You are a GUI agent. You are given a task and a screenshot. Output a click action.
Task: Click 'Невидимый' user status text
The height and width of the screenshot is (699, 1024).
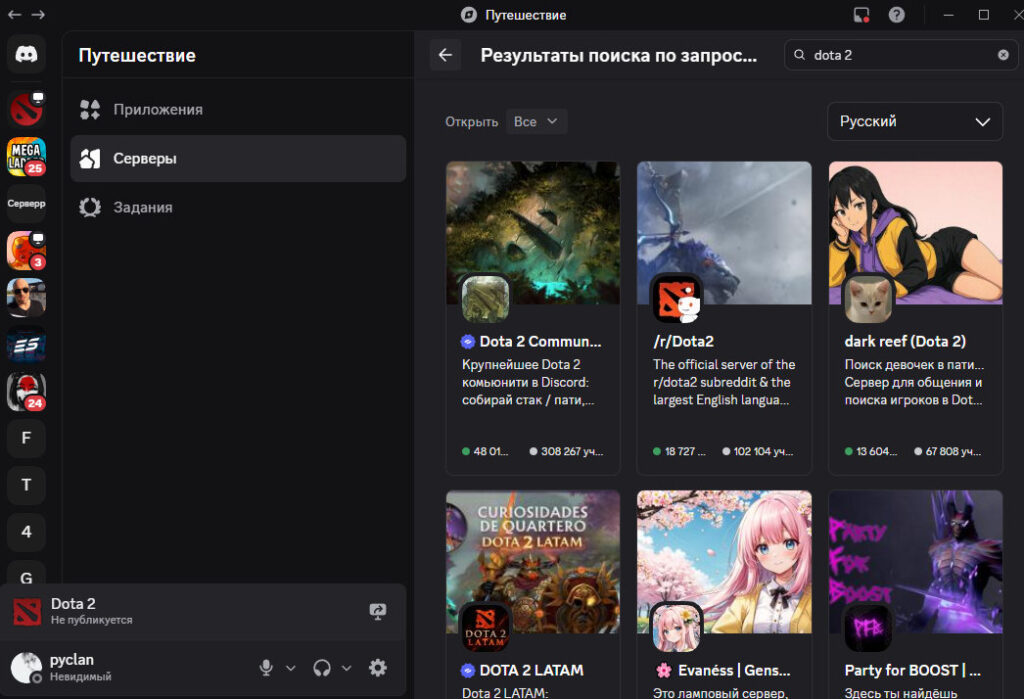(80, 677)
